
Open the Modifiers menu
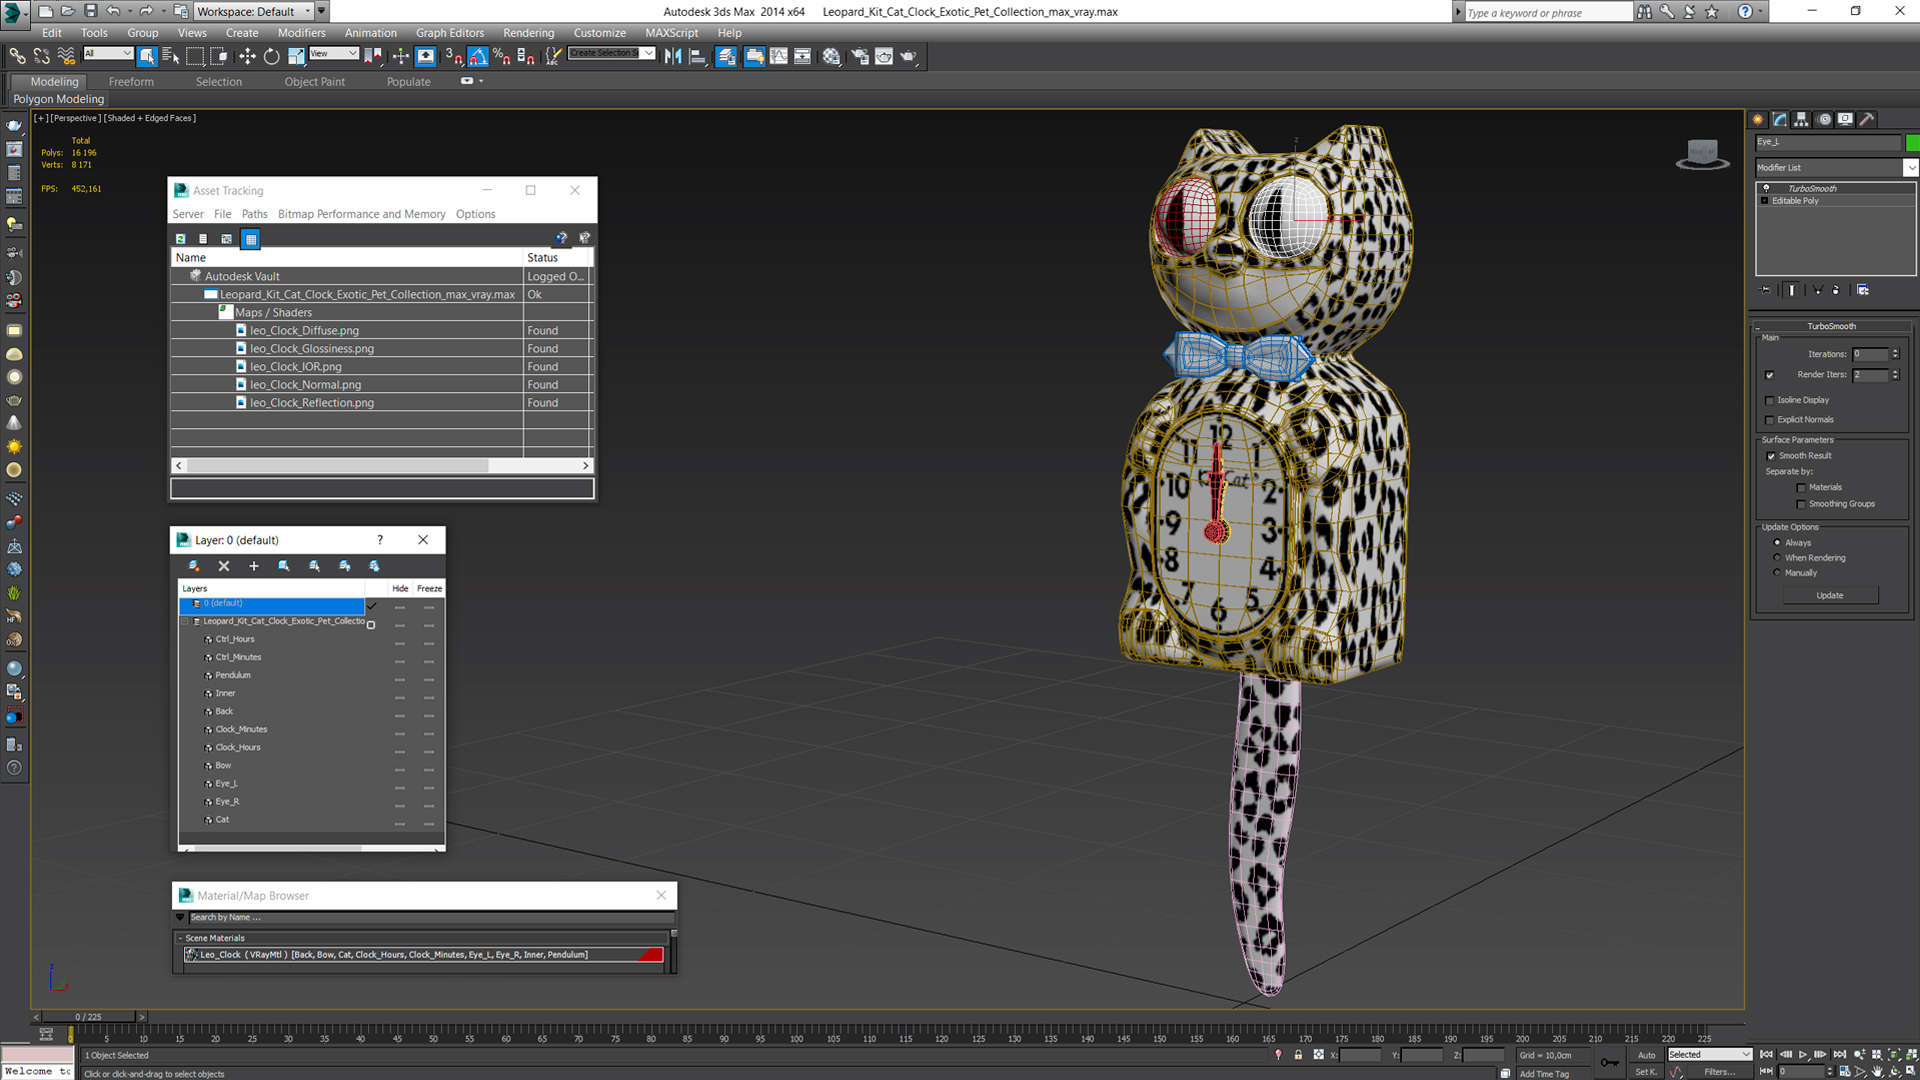pyautogui.click(x=301, y=32)
